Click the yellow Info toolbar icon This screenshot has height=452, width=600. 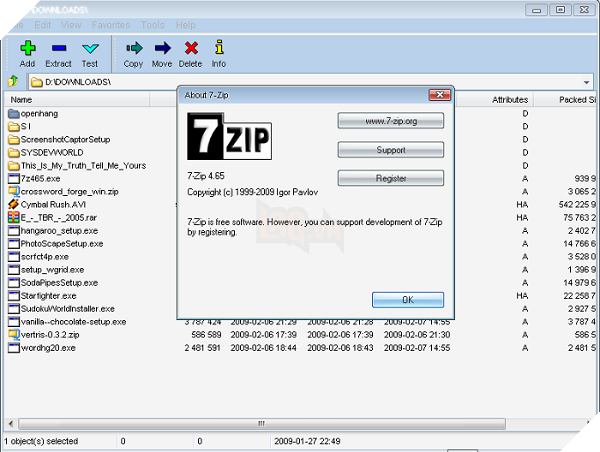(x=219, y=48)
